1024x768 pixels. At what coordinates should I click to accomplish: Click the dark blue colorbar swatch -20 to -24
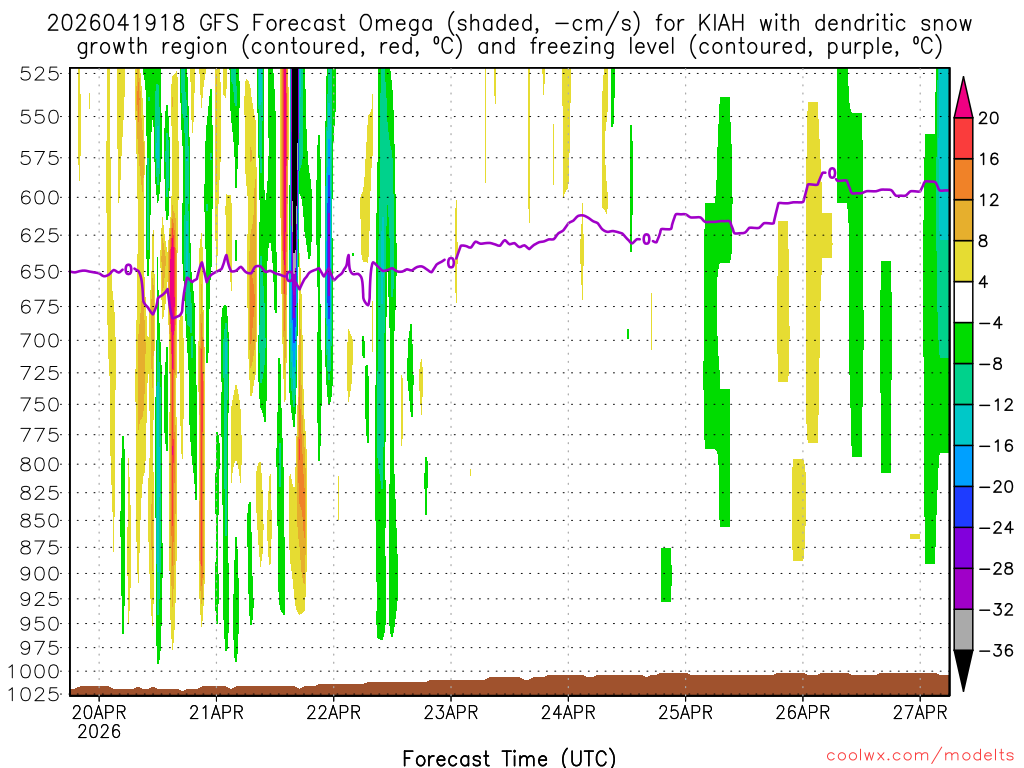(x=963, y=507)
